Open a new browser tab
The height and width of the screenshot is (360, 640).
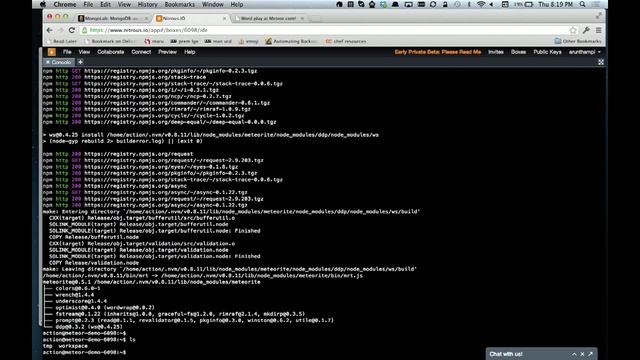[x=315, y=19]
